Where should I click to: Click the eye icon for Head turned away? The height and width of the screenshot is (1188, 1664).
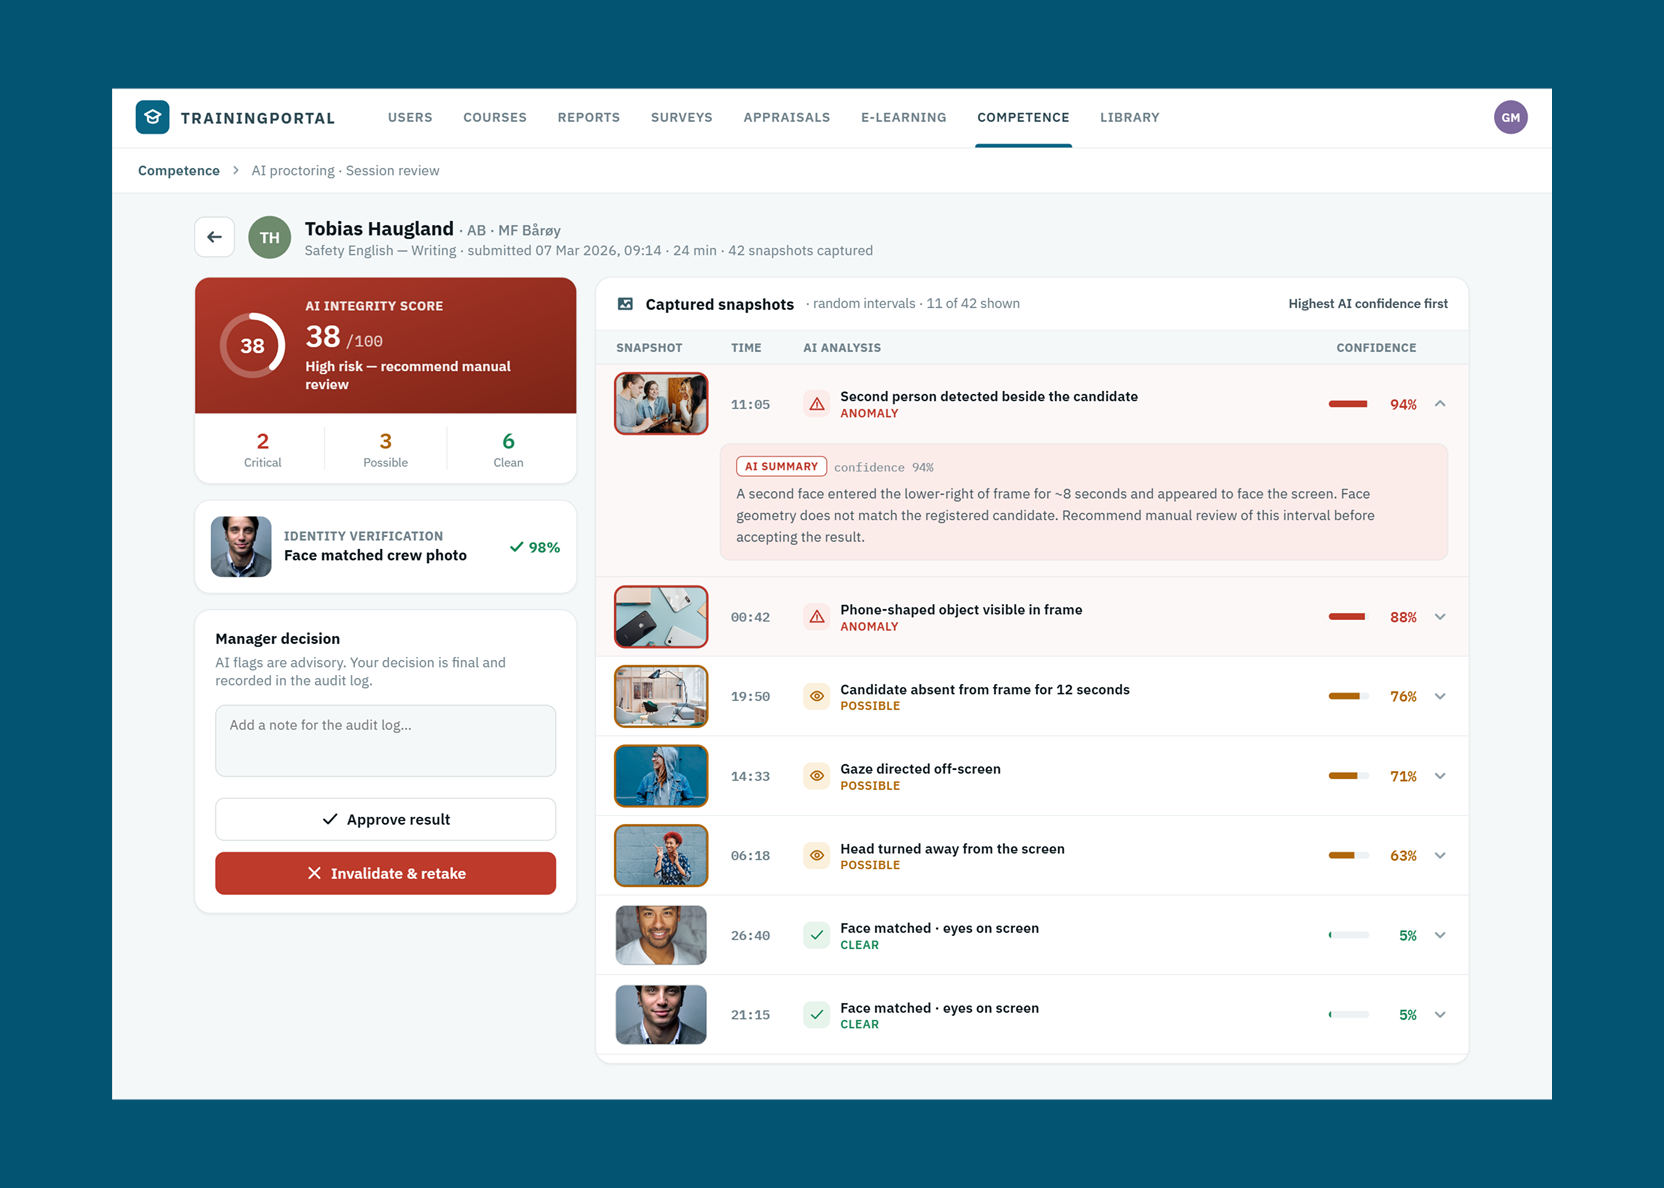[817, 855]
